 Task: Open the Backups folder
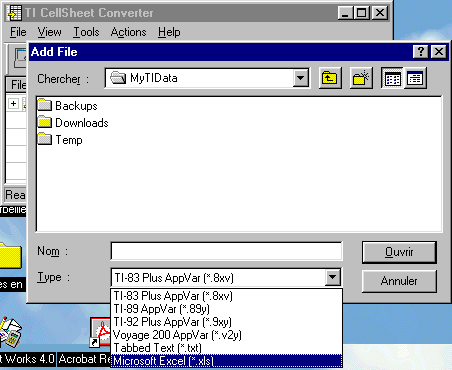click(68, 106)
